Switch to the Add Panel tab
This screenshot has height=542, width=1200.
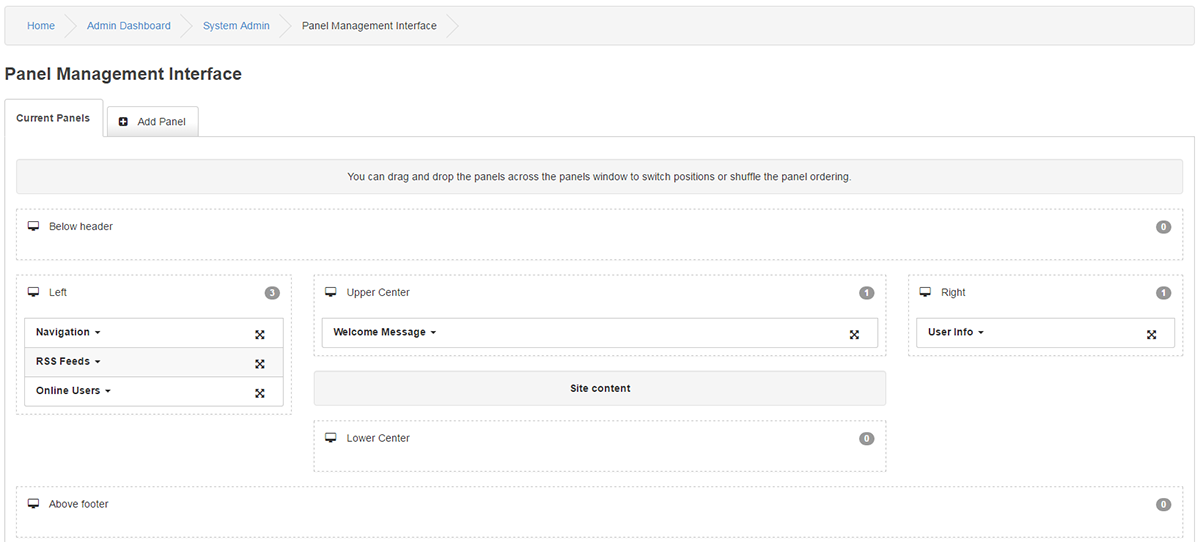(x=153, y=122)
